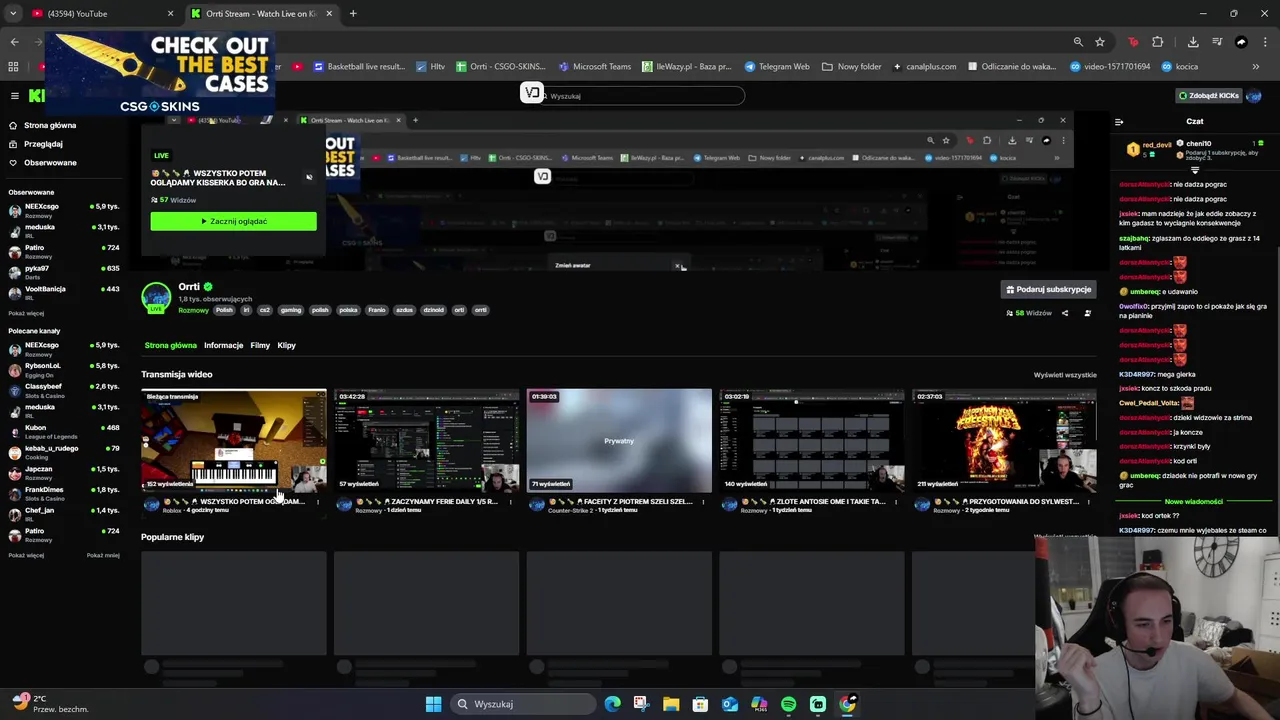Open the Prywatny blurred video thumbnail
1280x720 pixels.
(619, 441)
